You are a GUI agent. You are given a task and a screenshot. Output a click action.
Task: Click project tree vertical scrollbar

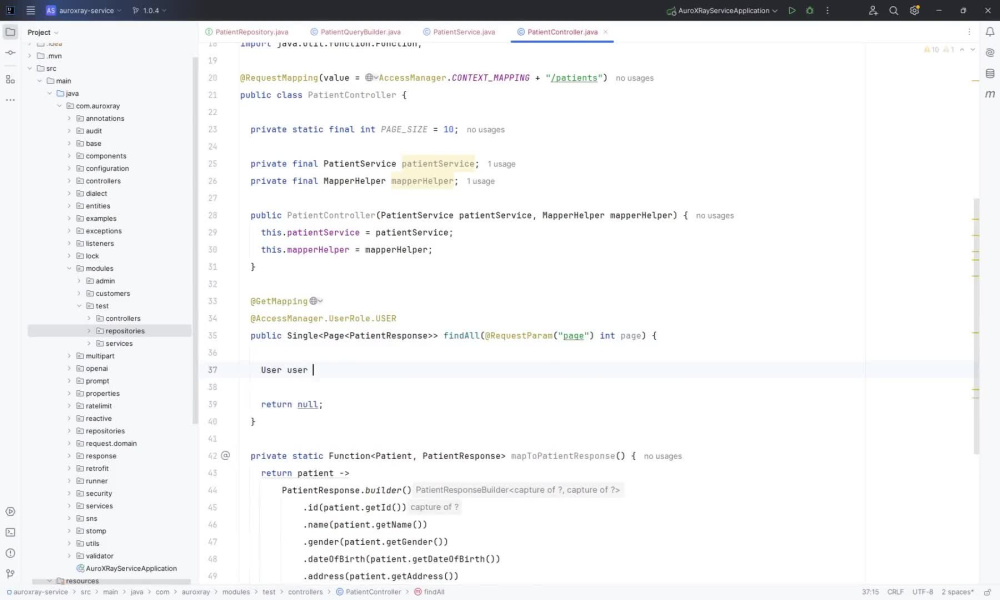[195, 240]
